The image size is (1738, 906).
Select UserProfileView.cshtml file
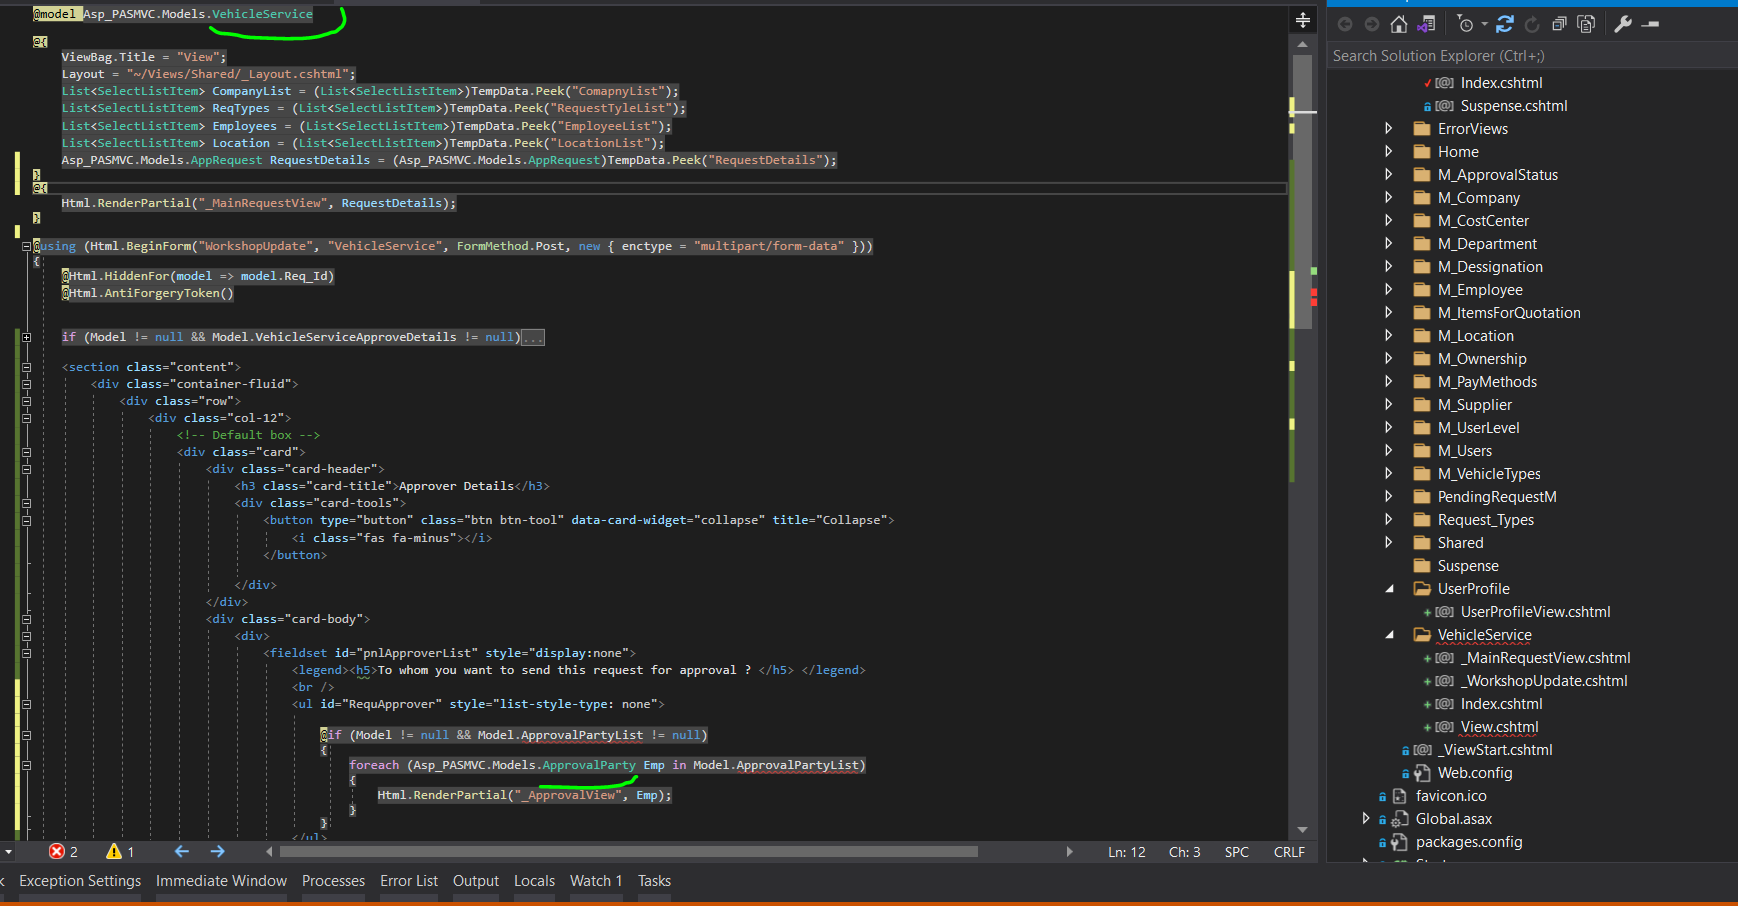[1535, 612]
